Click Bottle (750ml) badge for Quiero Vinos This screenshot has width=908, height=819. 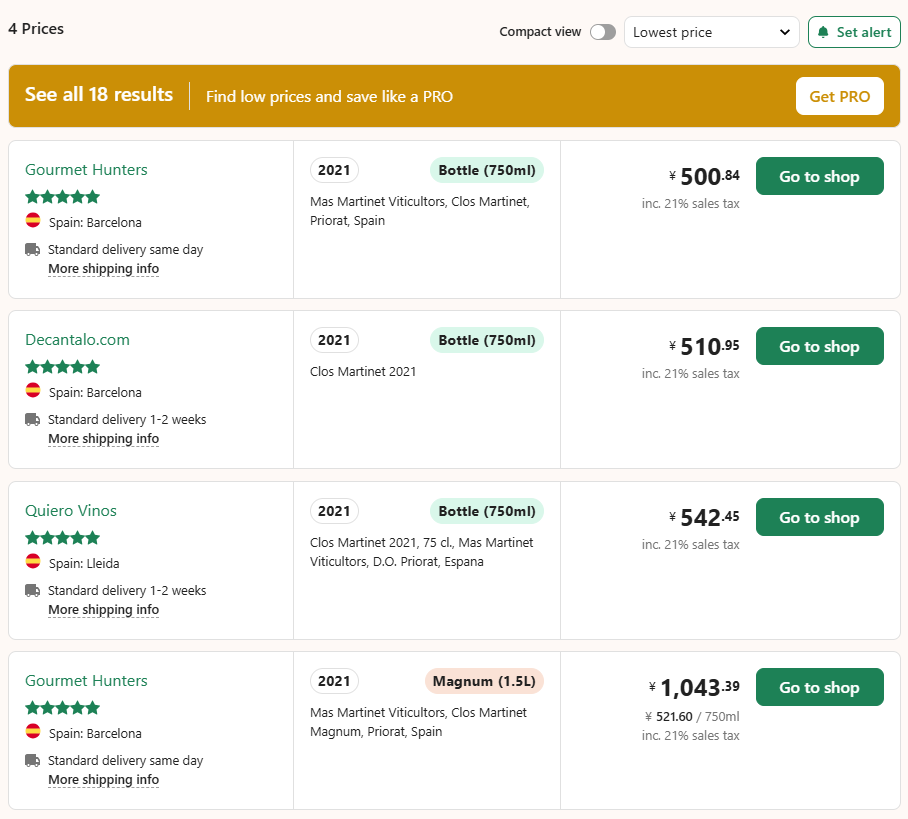tap(486, 511)
